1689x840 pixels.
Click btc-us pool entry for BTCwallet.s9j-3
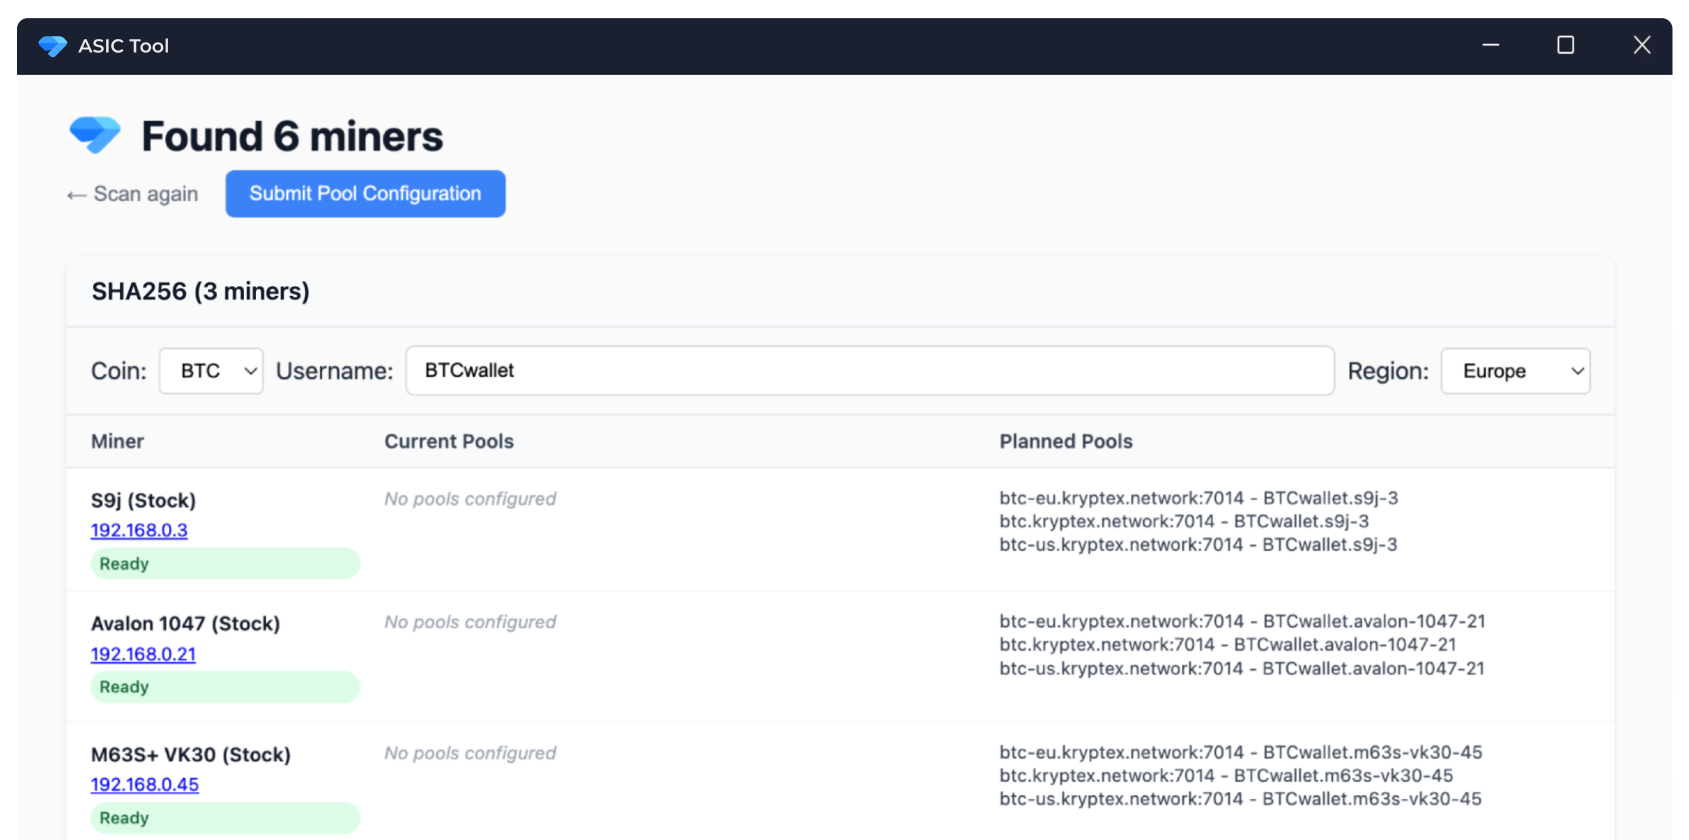[x=1199, y=545]
